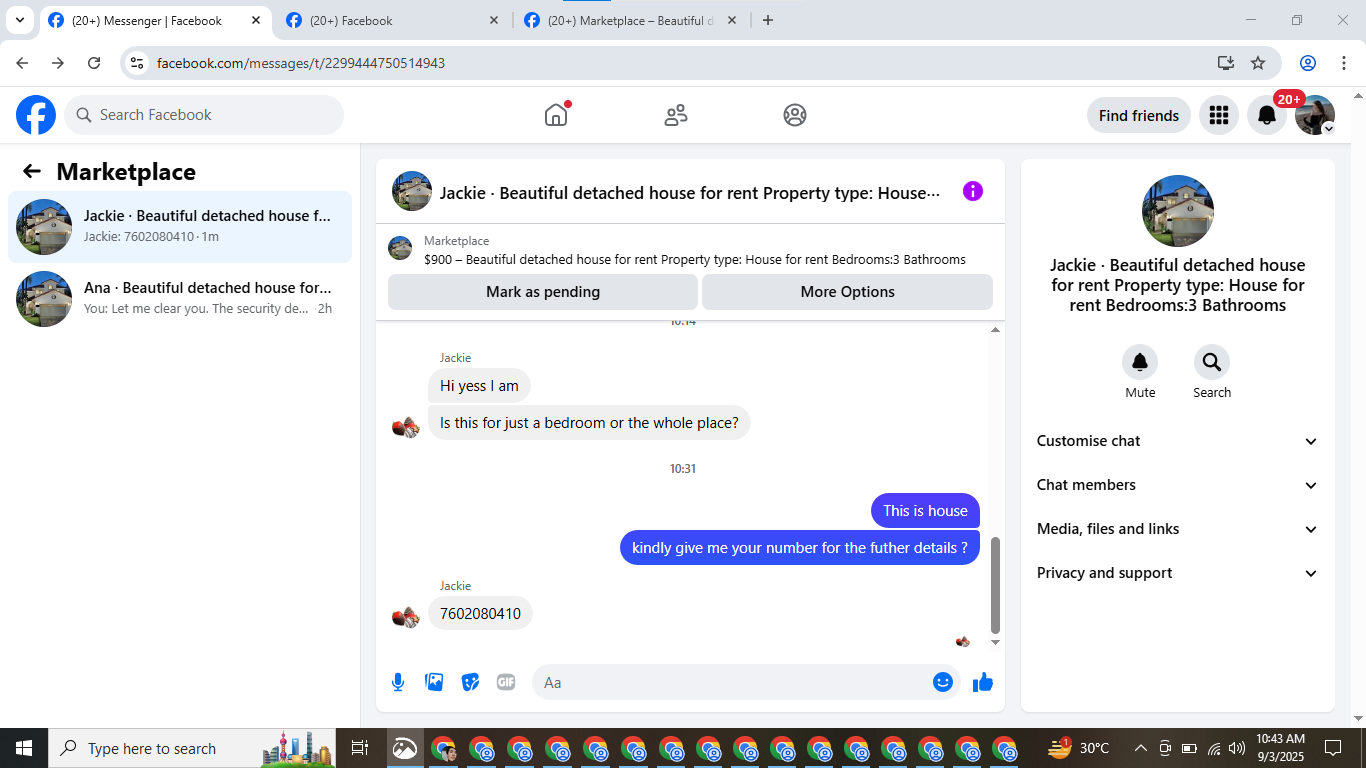Click the bedroom or whole place message
The height and width of the screenshot is (768, 1366).
[x=589, y=423]
